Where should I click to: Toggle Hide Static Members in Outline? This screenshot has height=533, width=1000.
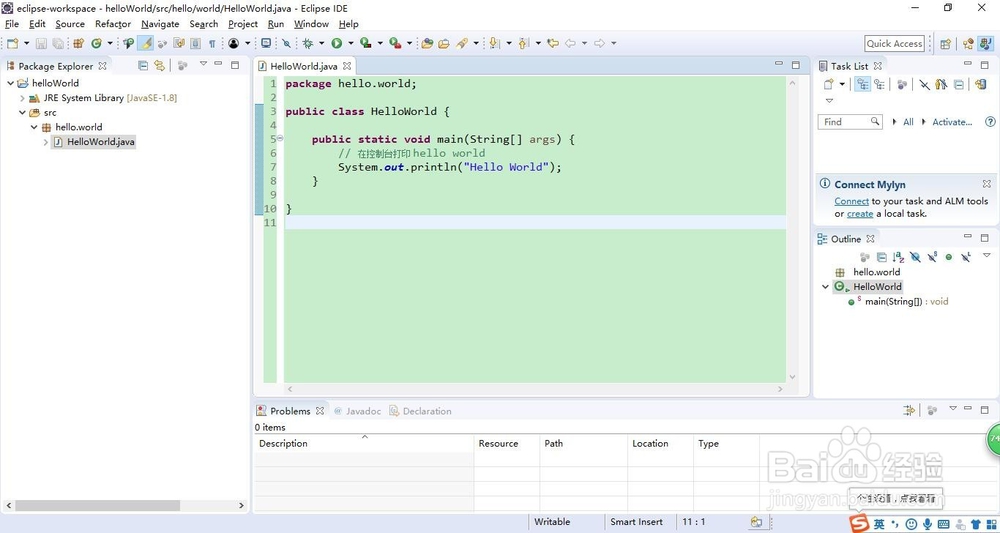932,257
